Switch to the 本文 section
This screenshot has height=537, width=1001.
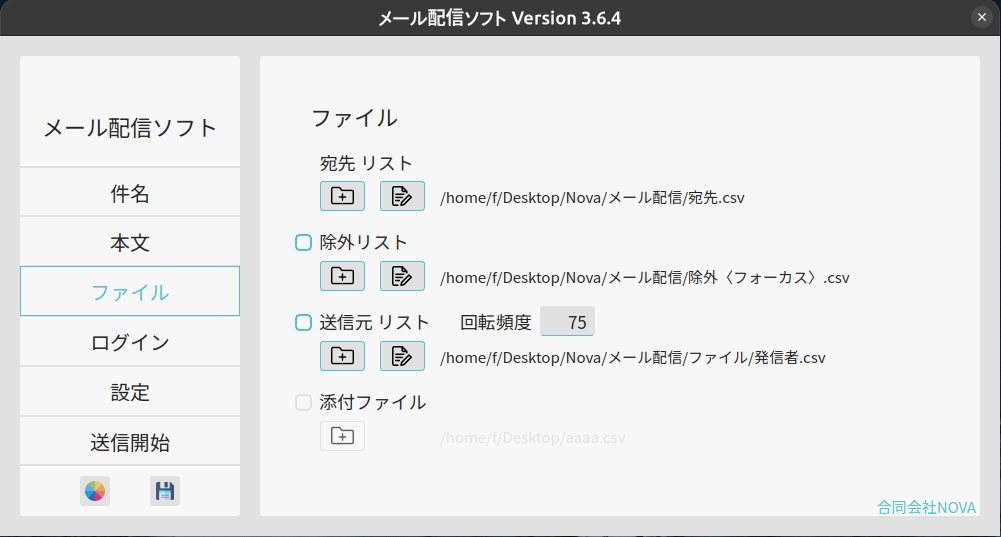[x=130, y=242]
